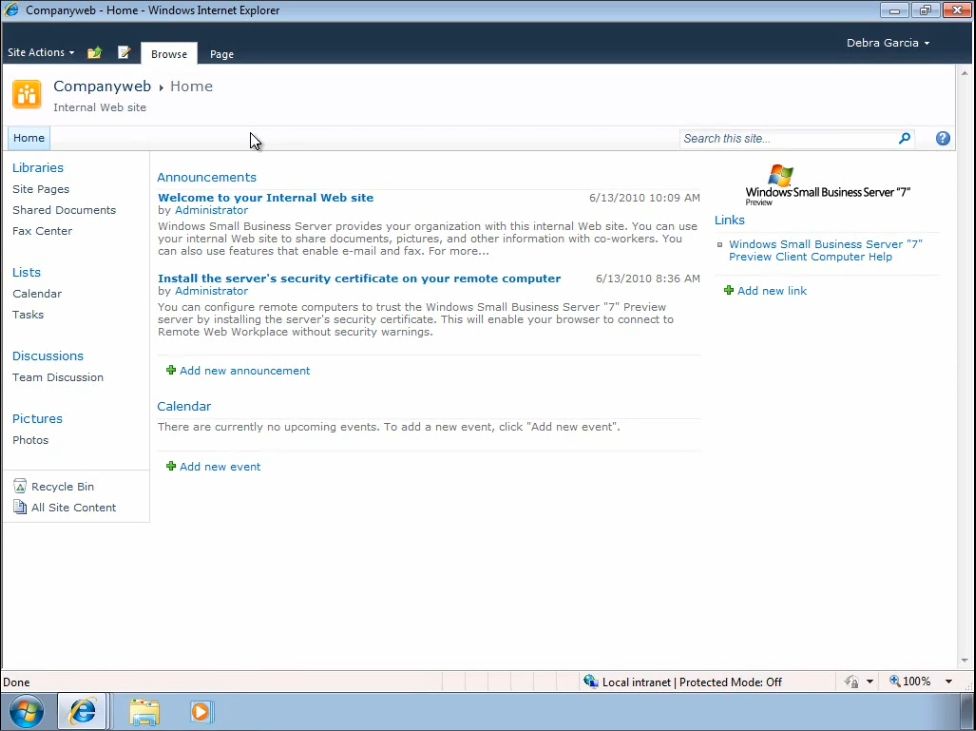Open the Calendar web part title
The height and width of the screenshot is (731, 976).
coord(184,406)
